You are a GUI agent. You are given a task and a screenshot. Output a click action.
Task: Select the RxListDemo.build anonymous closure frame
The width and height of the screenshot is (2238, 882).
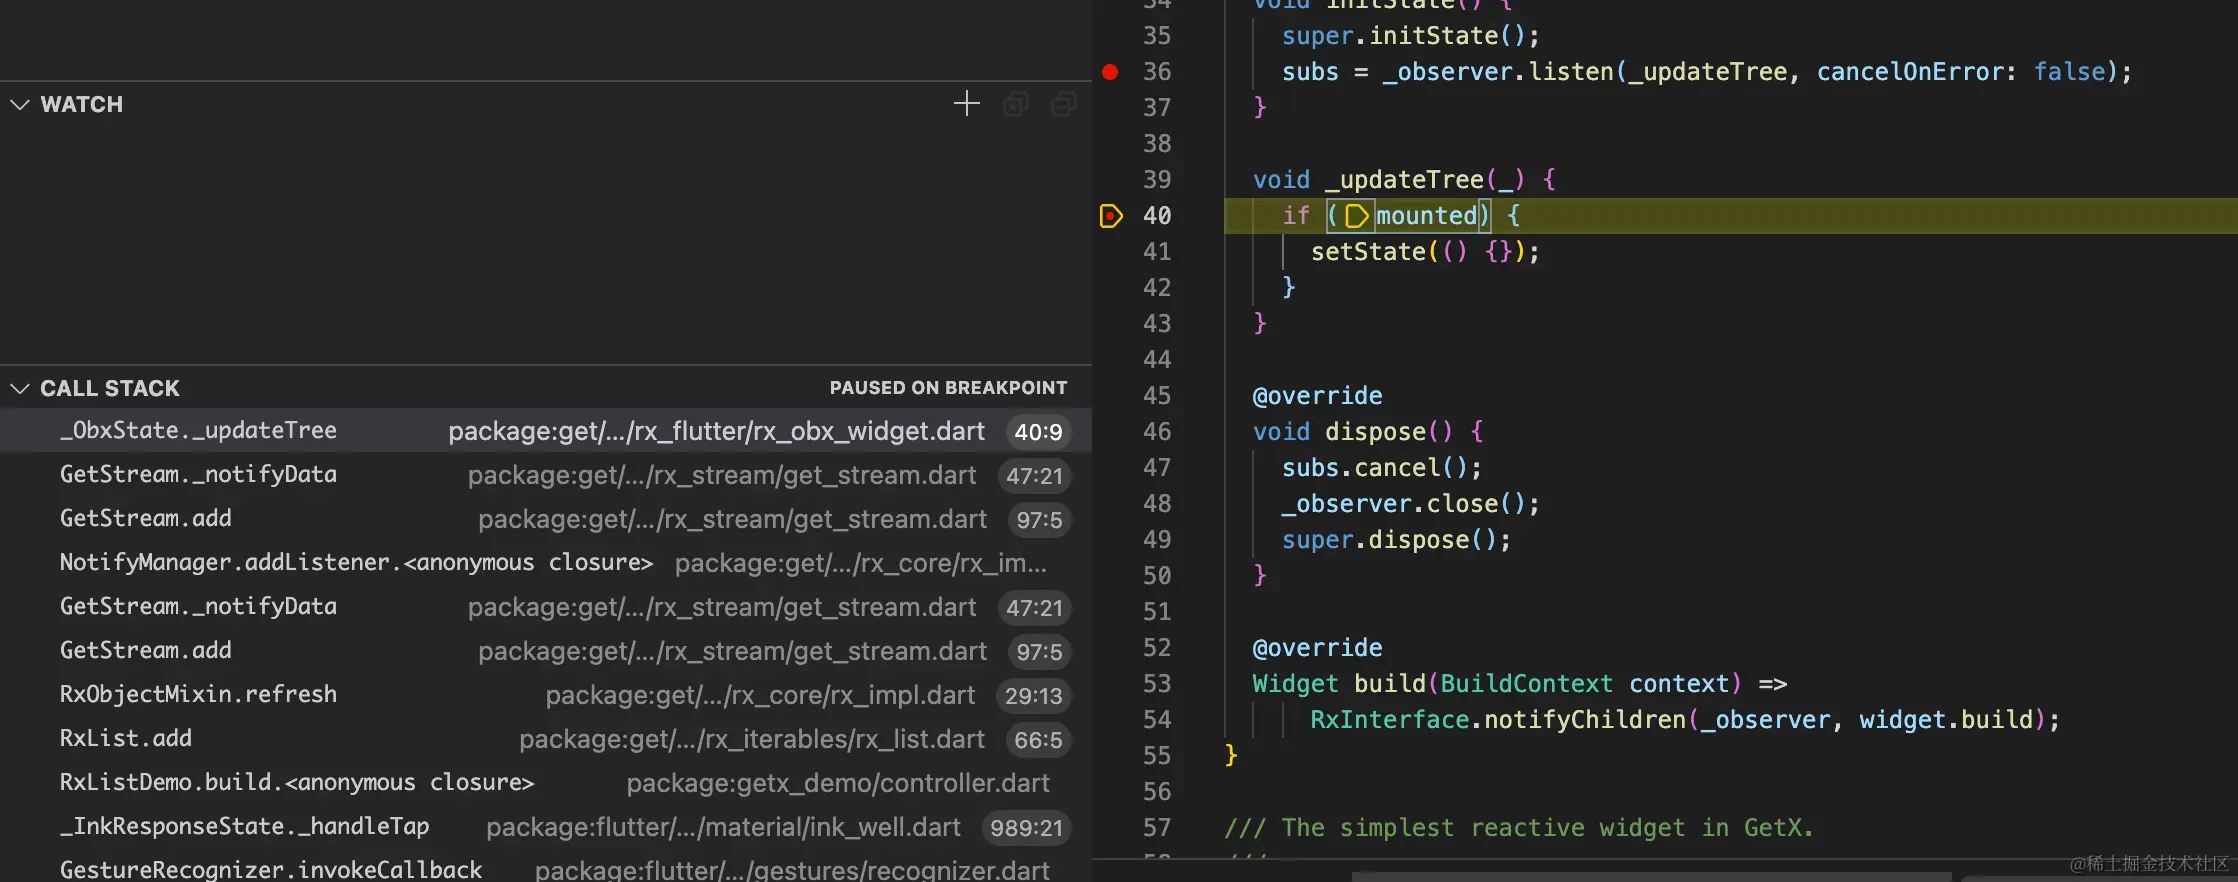[546, 783]
